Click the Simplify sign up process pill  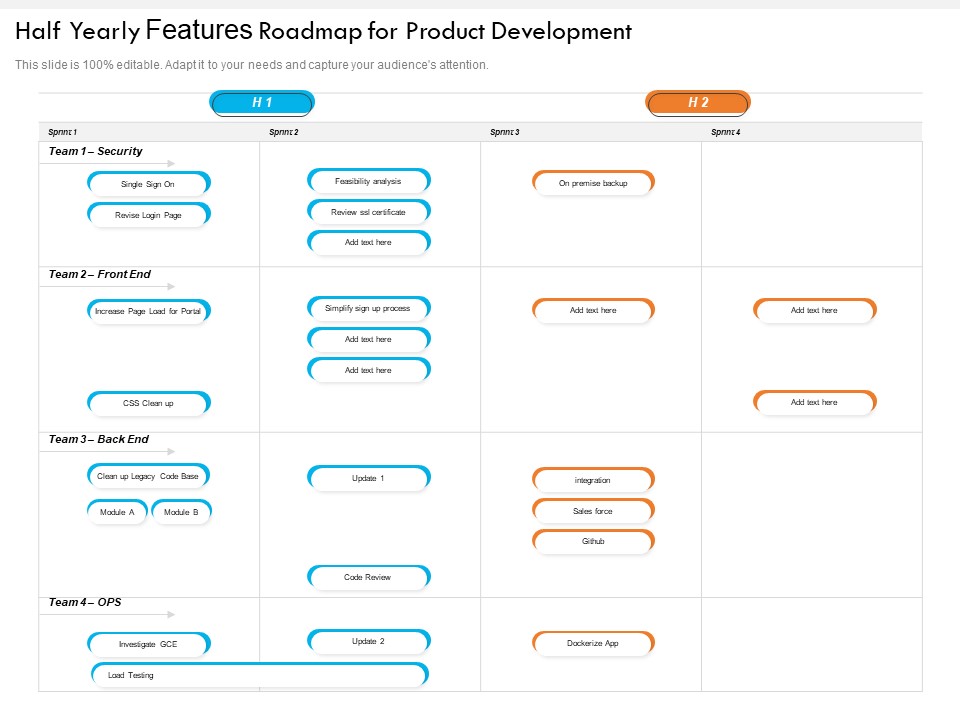[369, 308]
